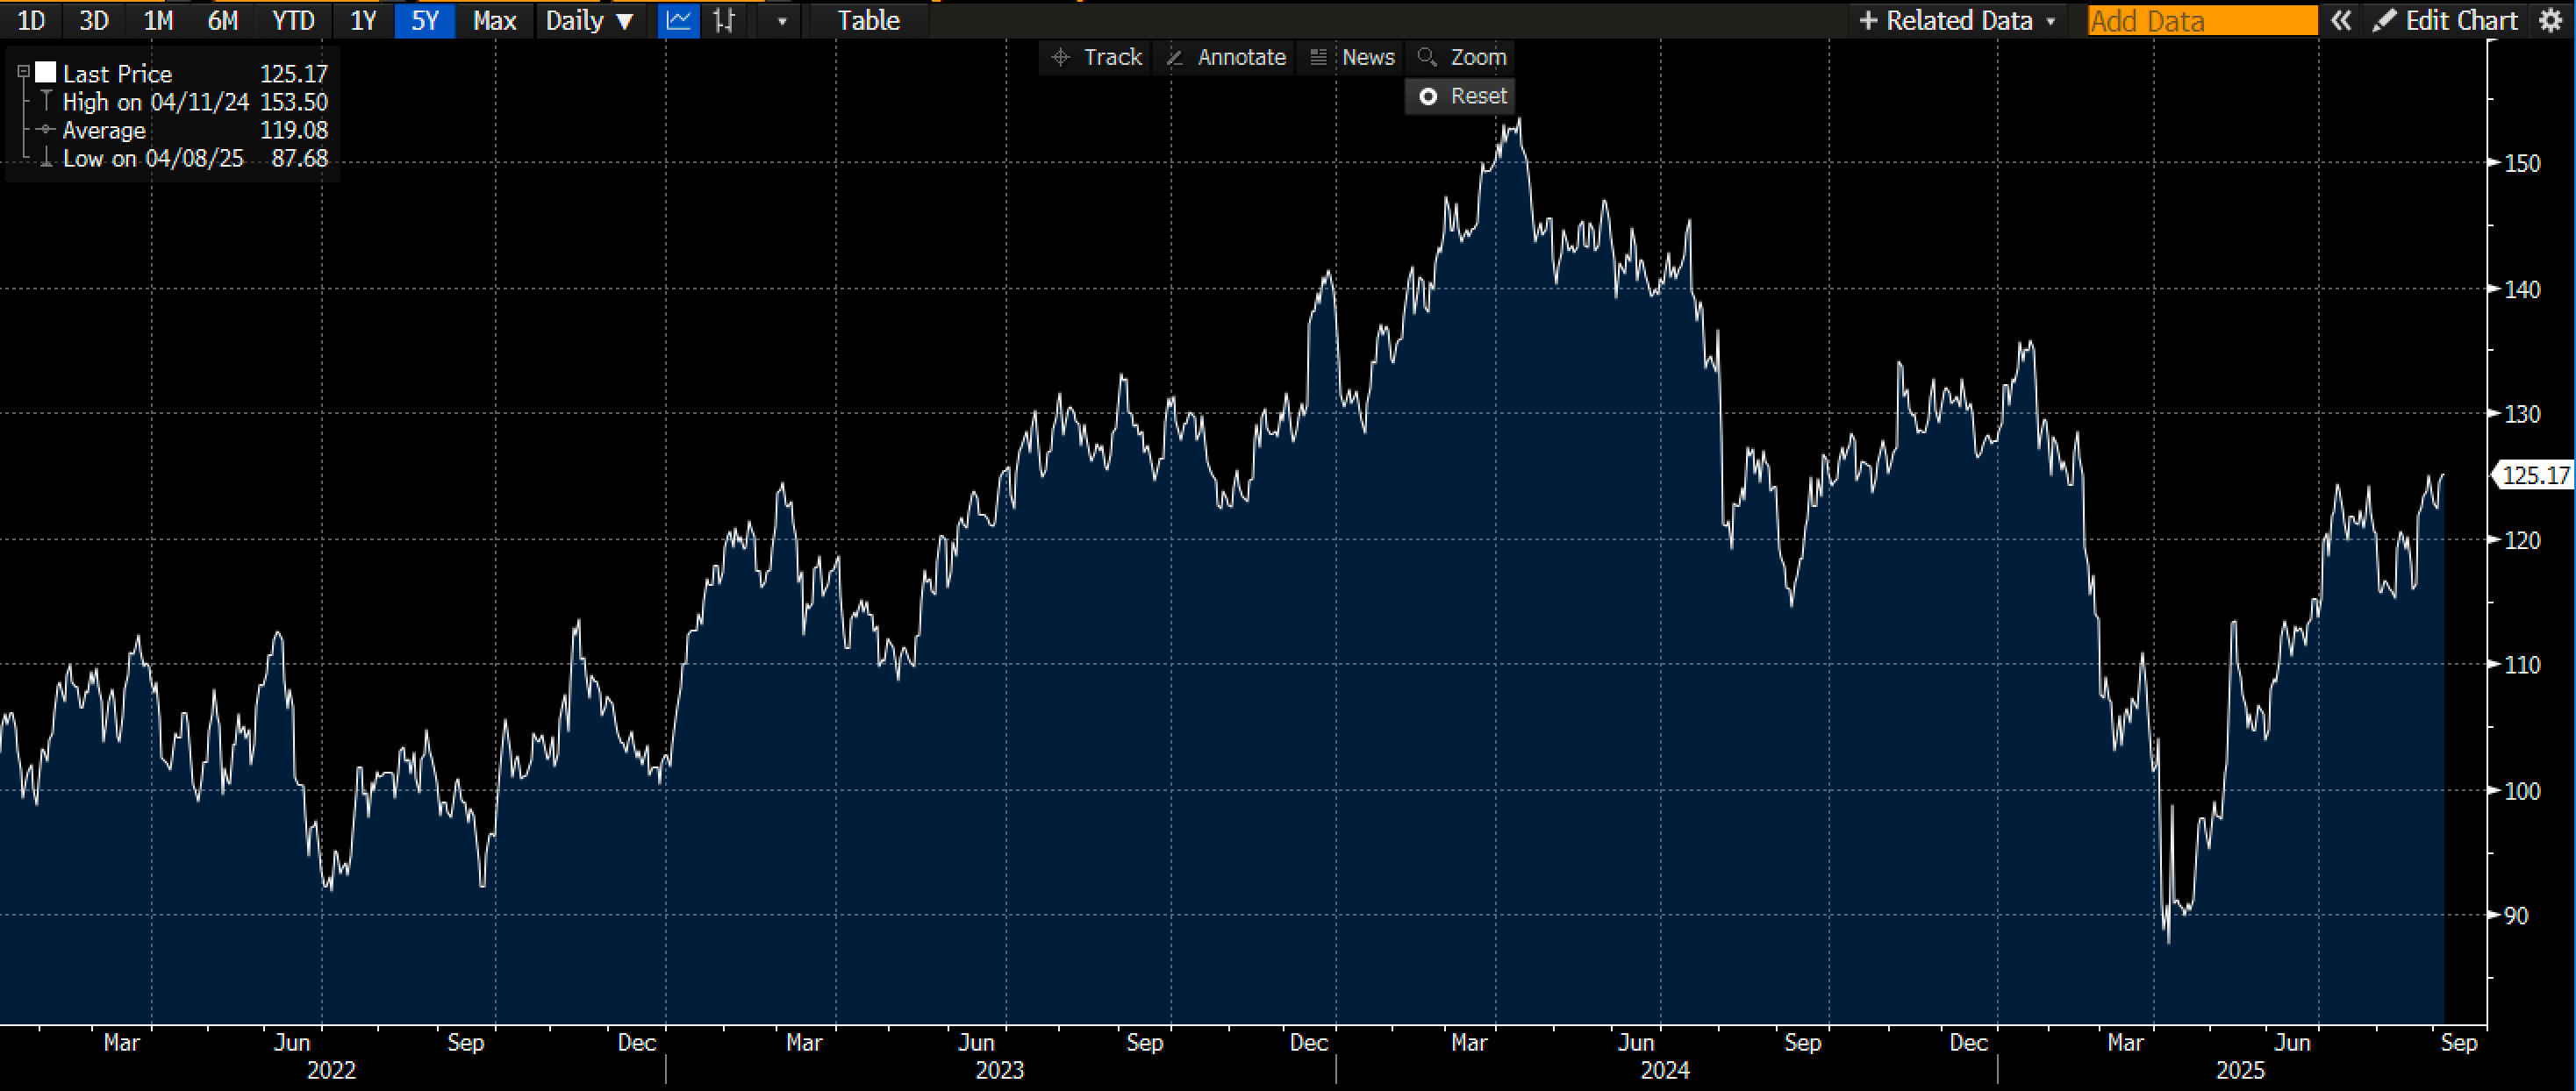Activate the Zoom magnifier tool
2576x1091 pixels.
click(x=1462, y=57)
